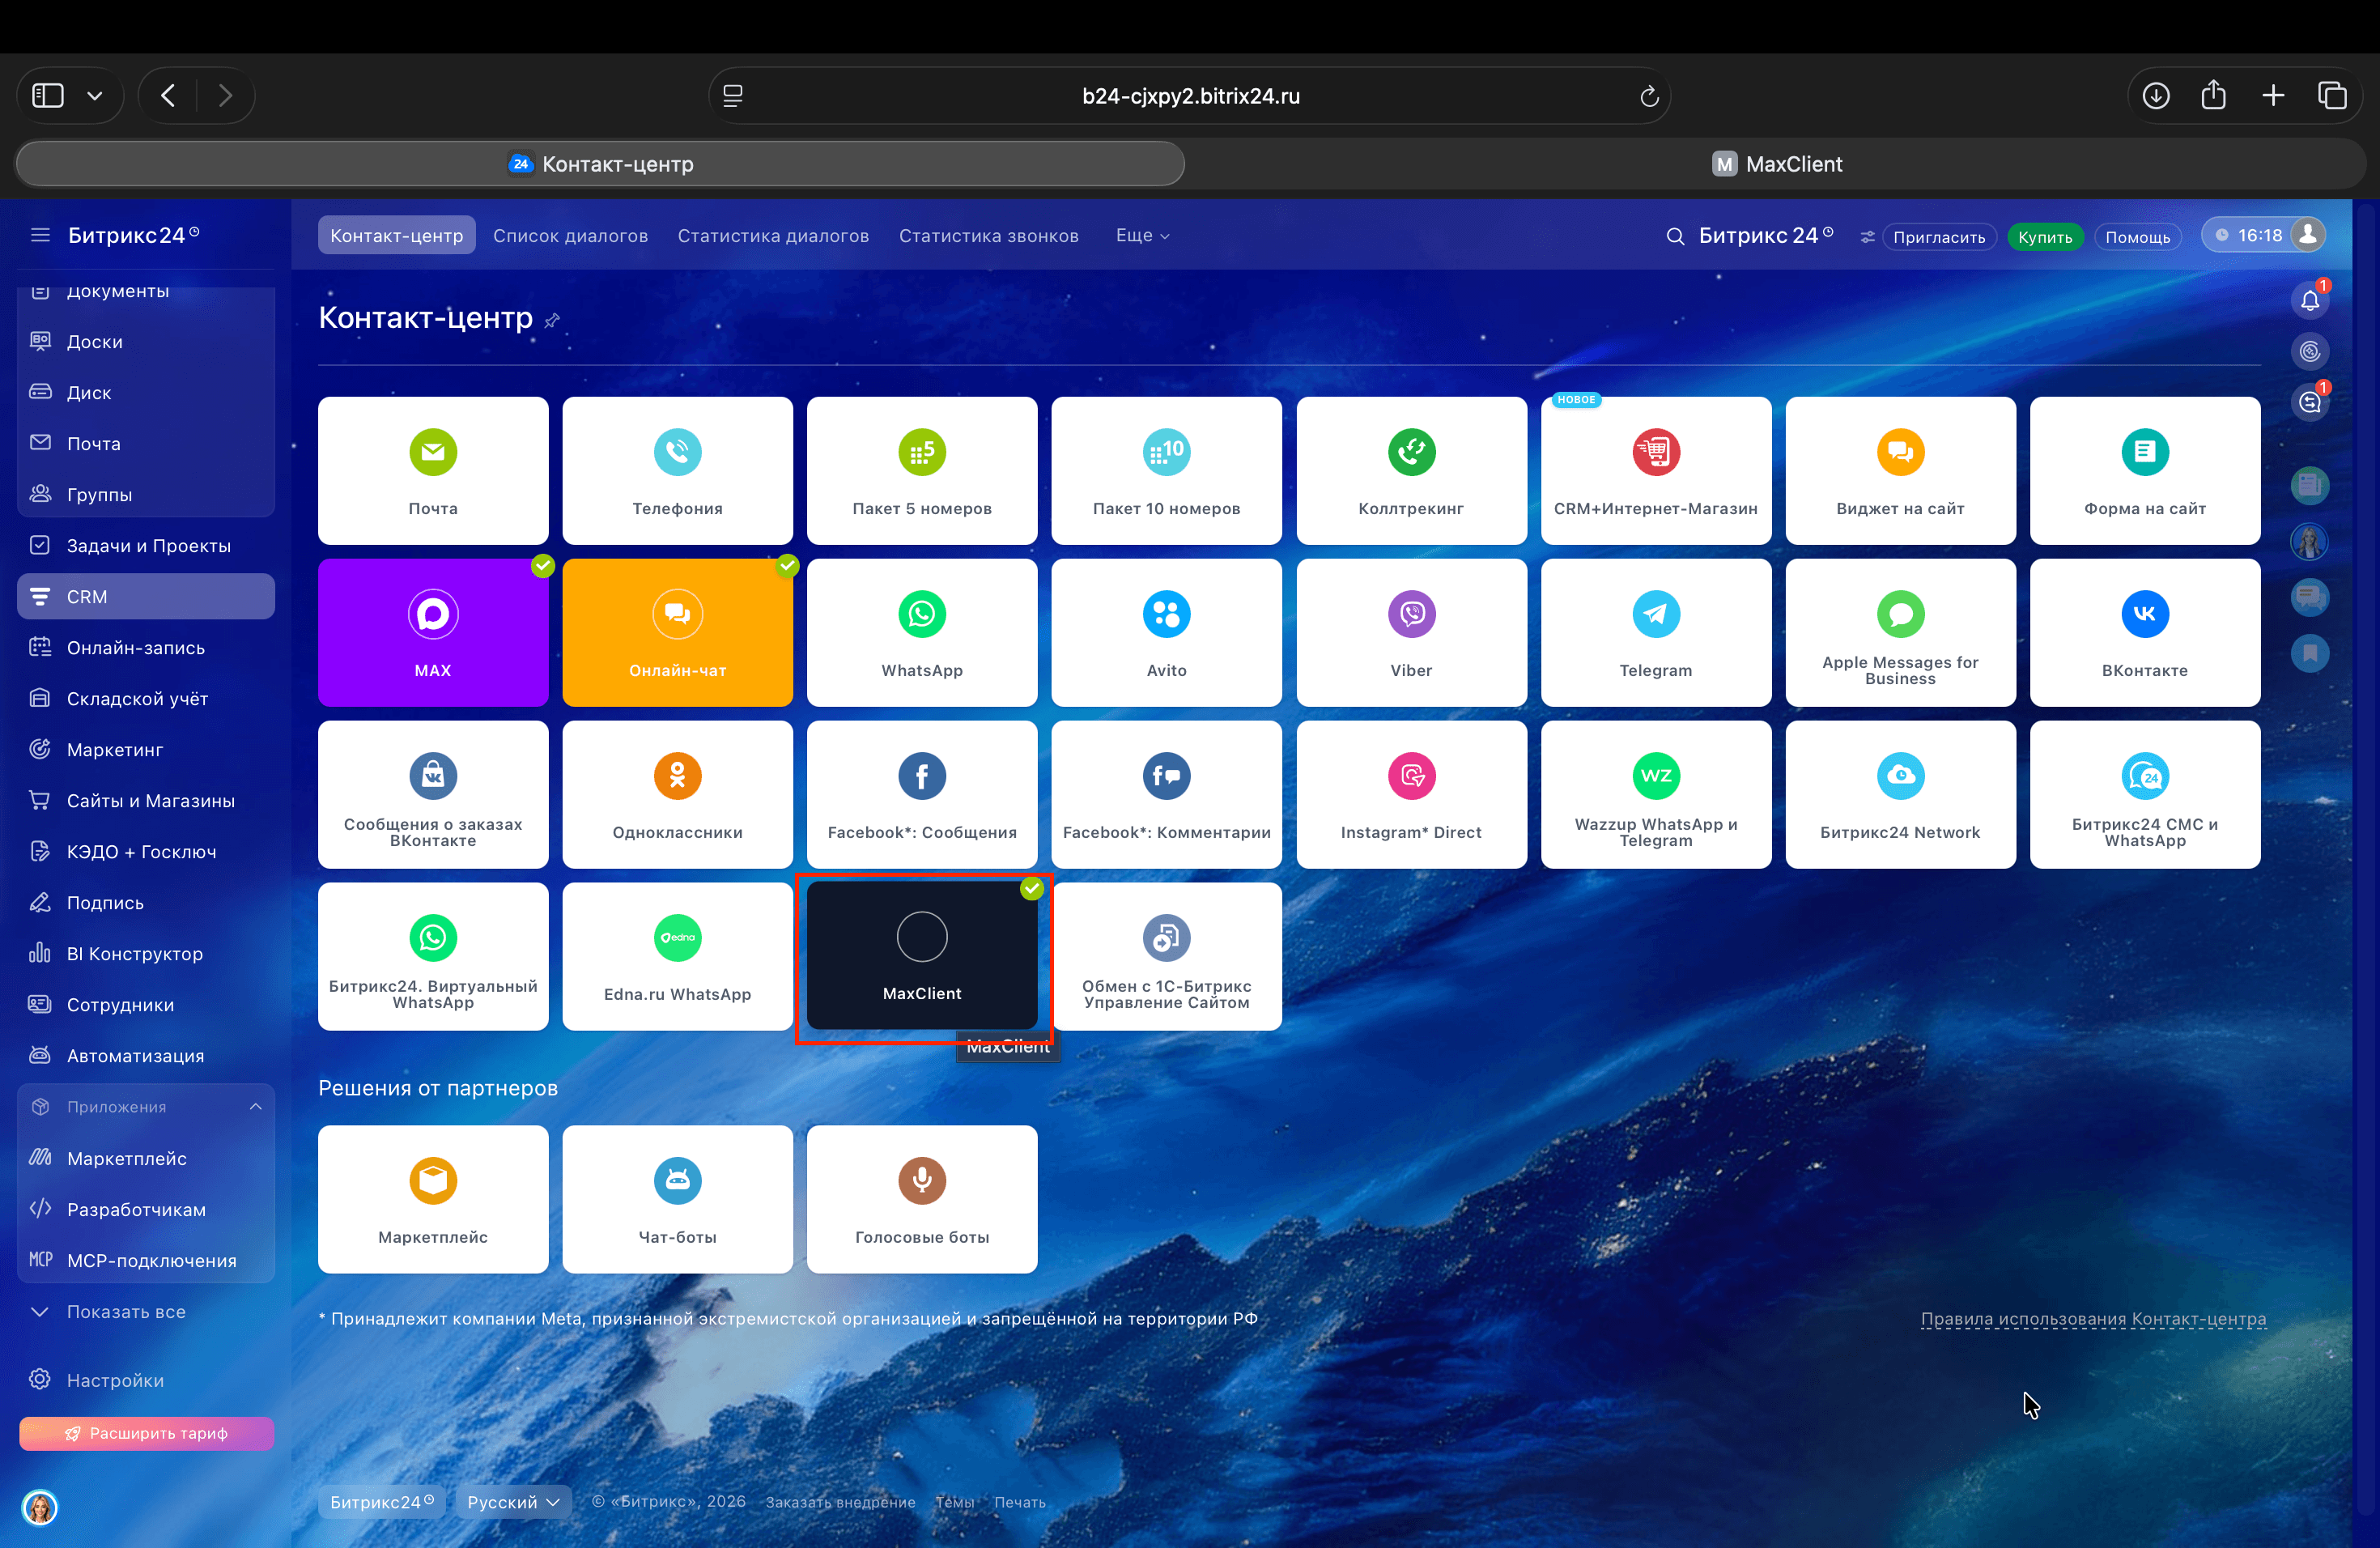Open Битрикс24 СМС и WhatsApp tile
Viewport: 2380px width, 1548px height.
pos(2145,794)
